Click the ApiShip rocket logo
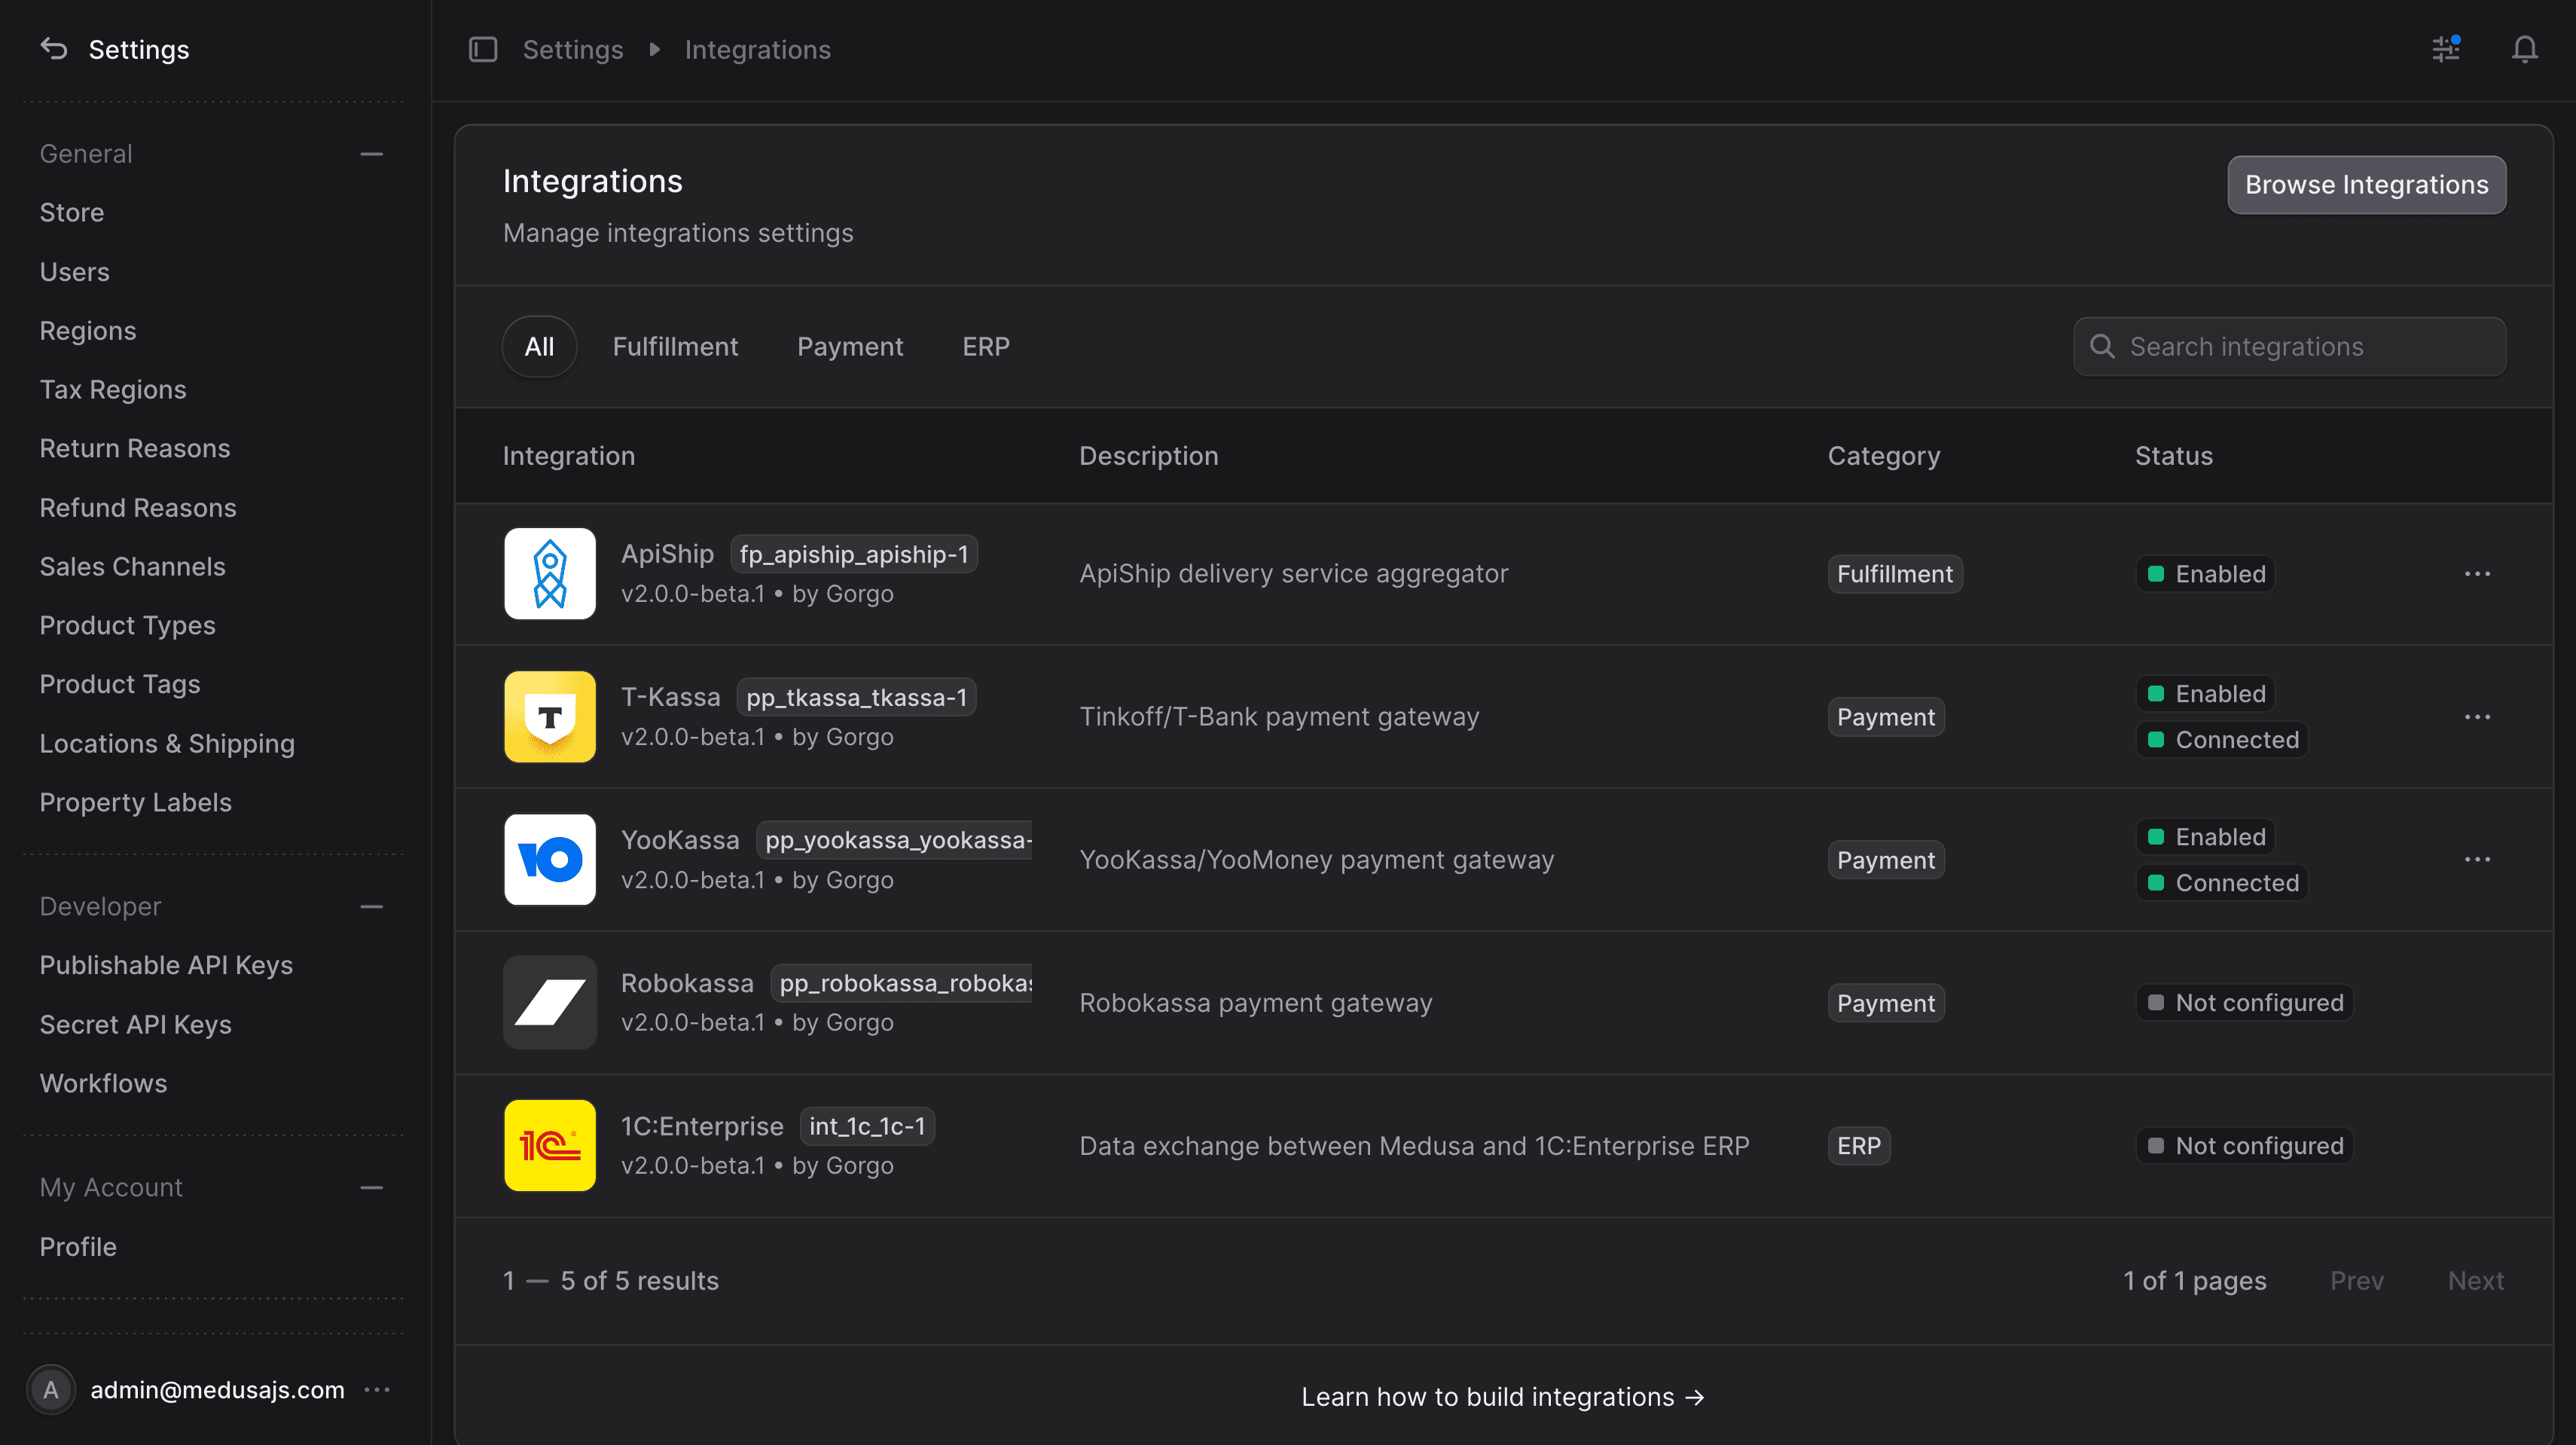 tap(550, 574)
